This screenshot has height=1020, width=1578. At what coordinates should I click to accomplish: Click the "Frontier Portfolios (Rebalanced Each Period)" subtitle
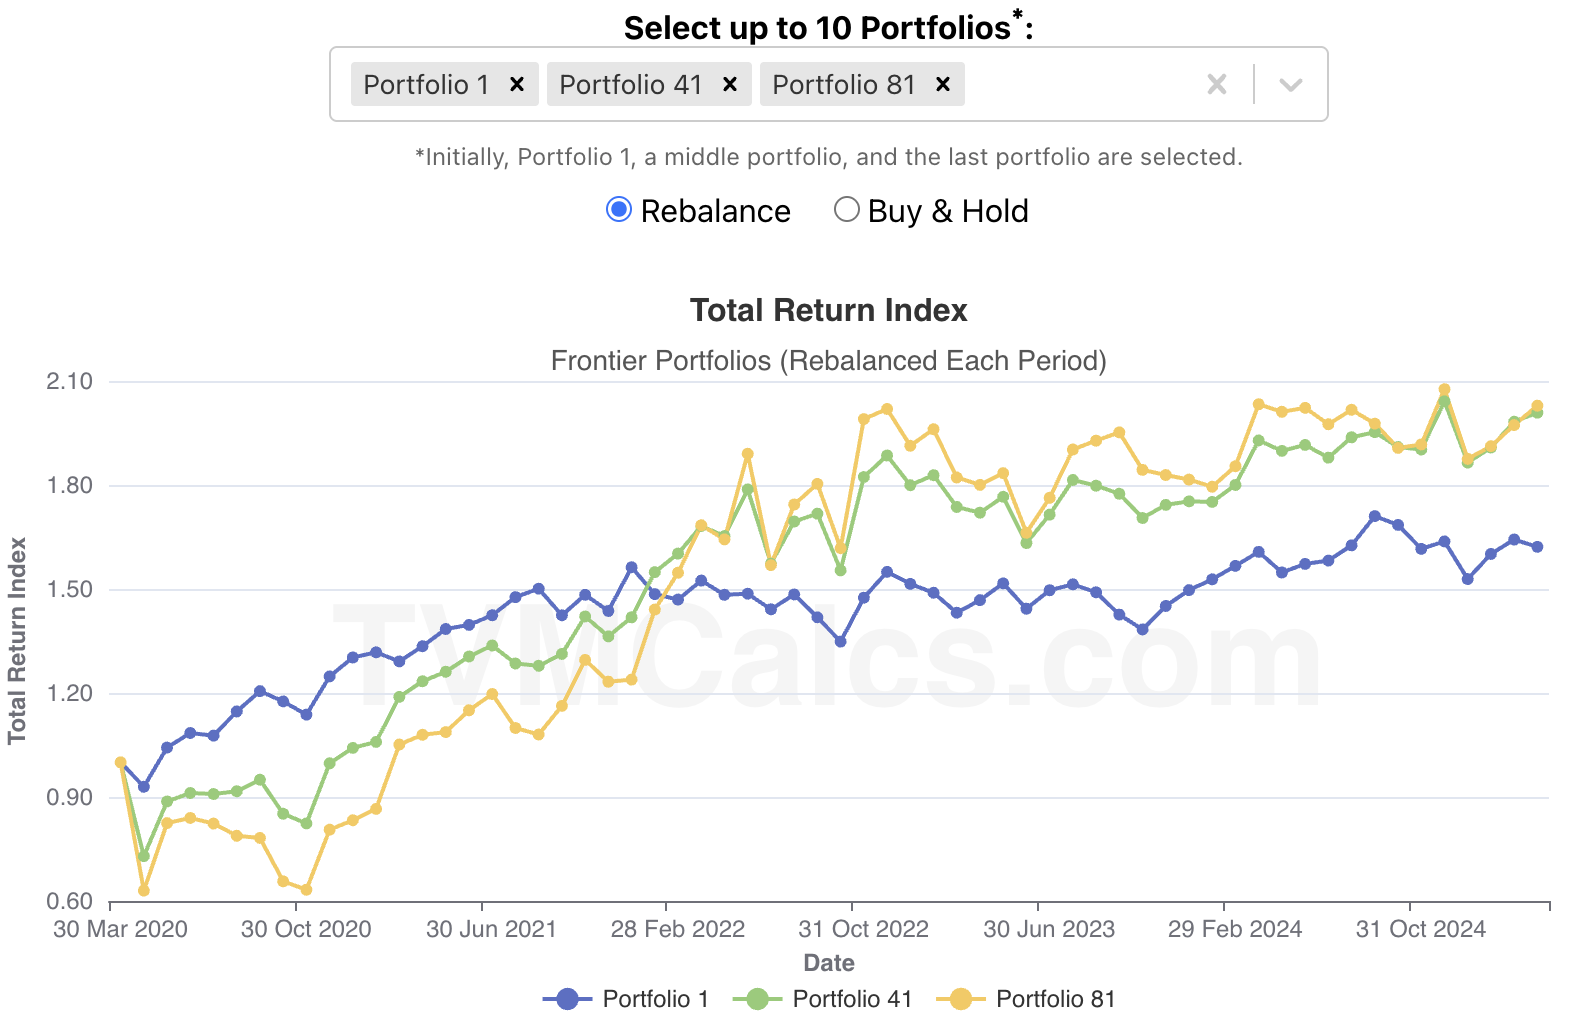(829, 361)
